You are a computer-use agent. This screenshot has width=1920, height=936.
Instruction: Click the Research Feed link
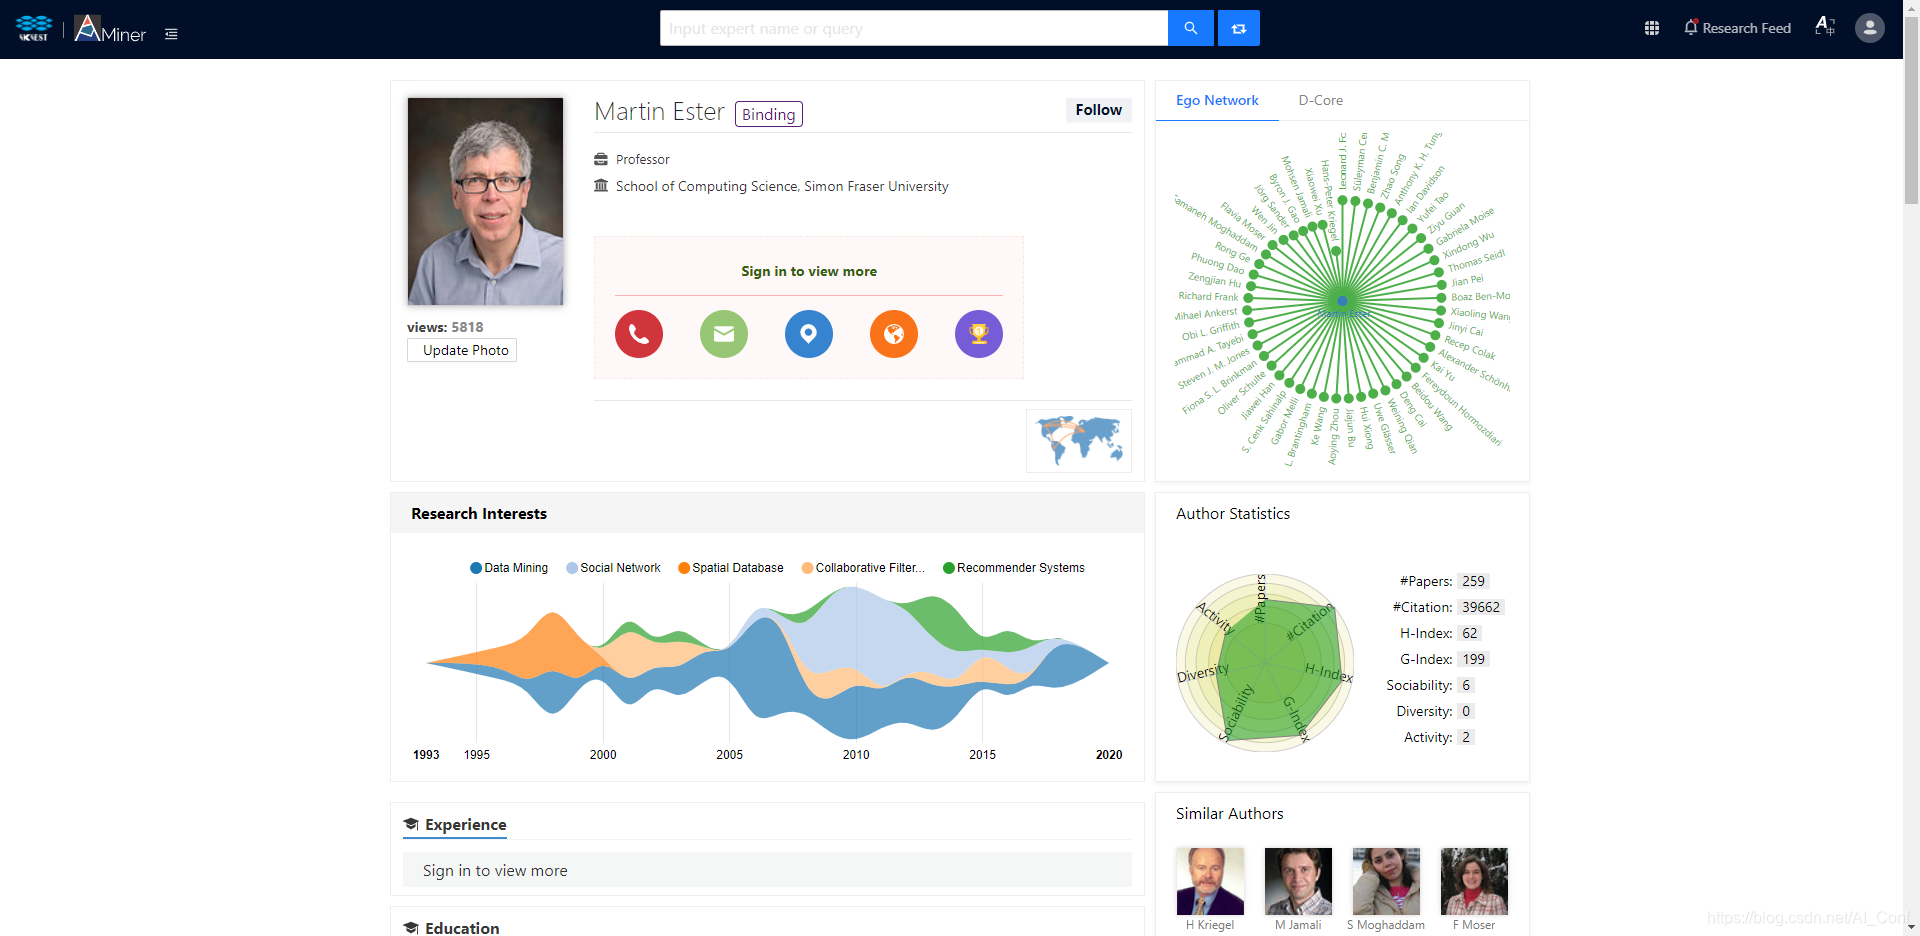click(1747, 28)
